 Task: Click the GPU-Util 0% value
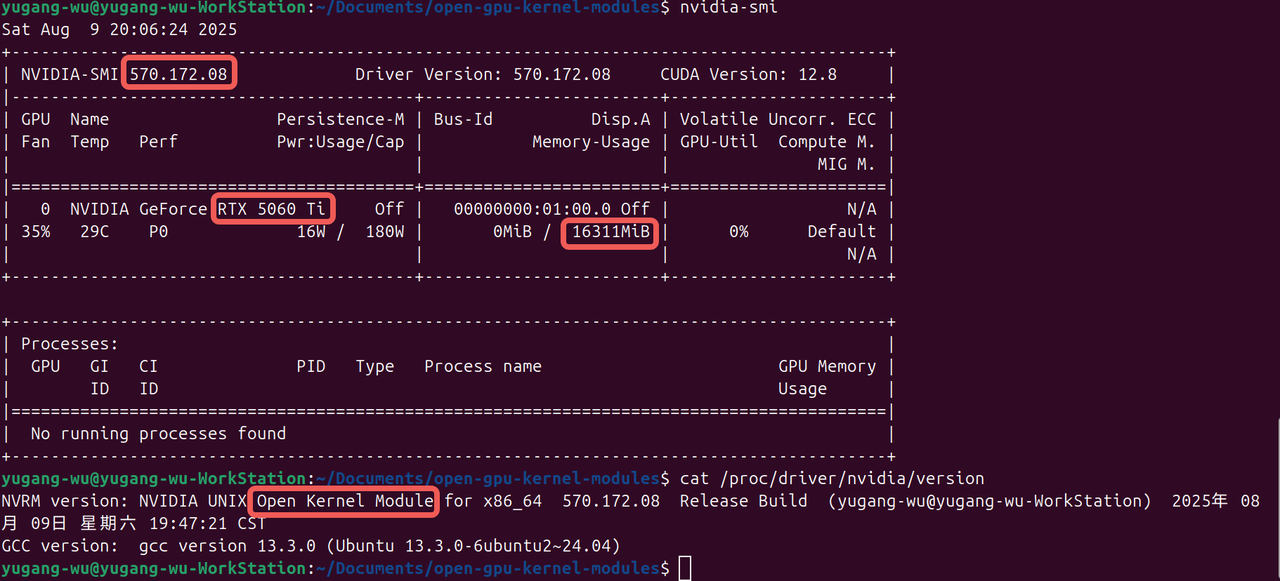pos(738,231)
